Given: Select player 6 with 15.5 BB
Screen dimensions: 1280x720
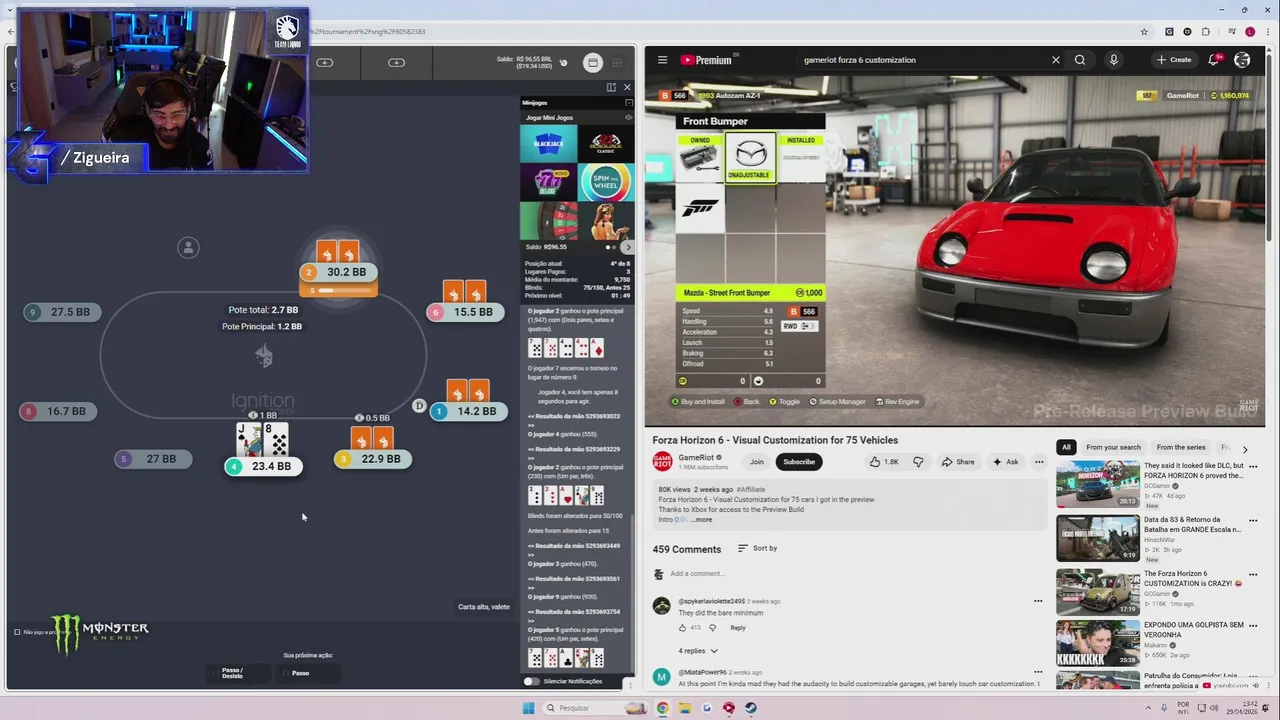Looking at the screenshot, I should [x=464, y=312].
